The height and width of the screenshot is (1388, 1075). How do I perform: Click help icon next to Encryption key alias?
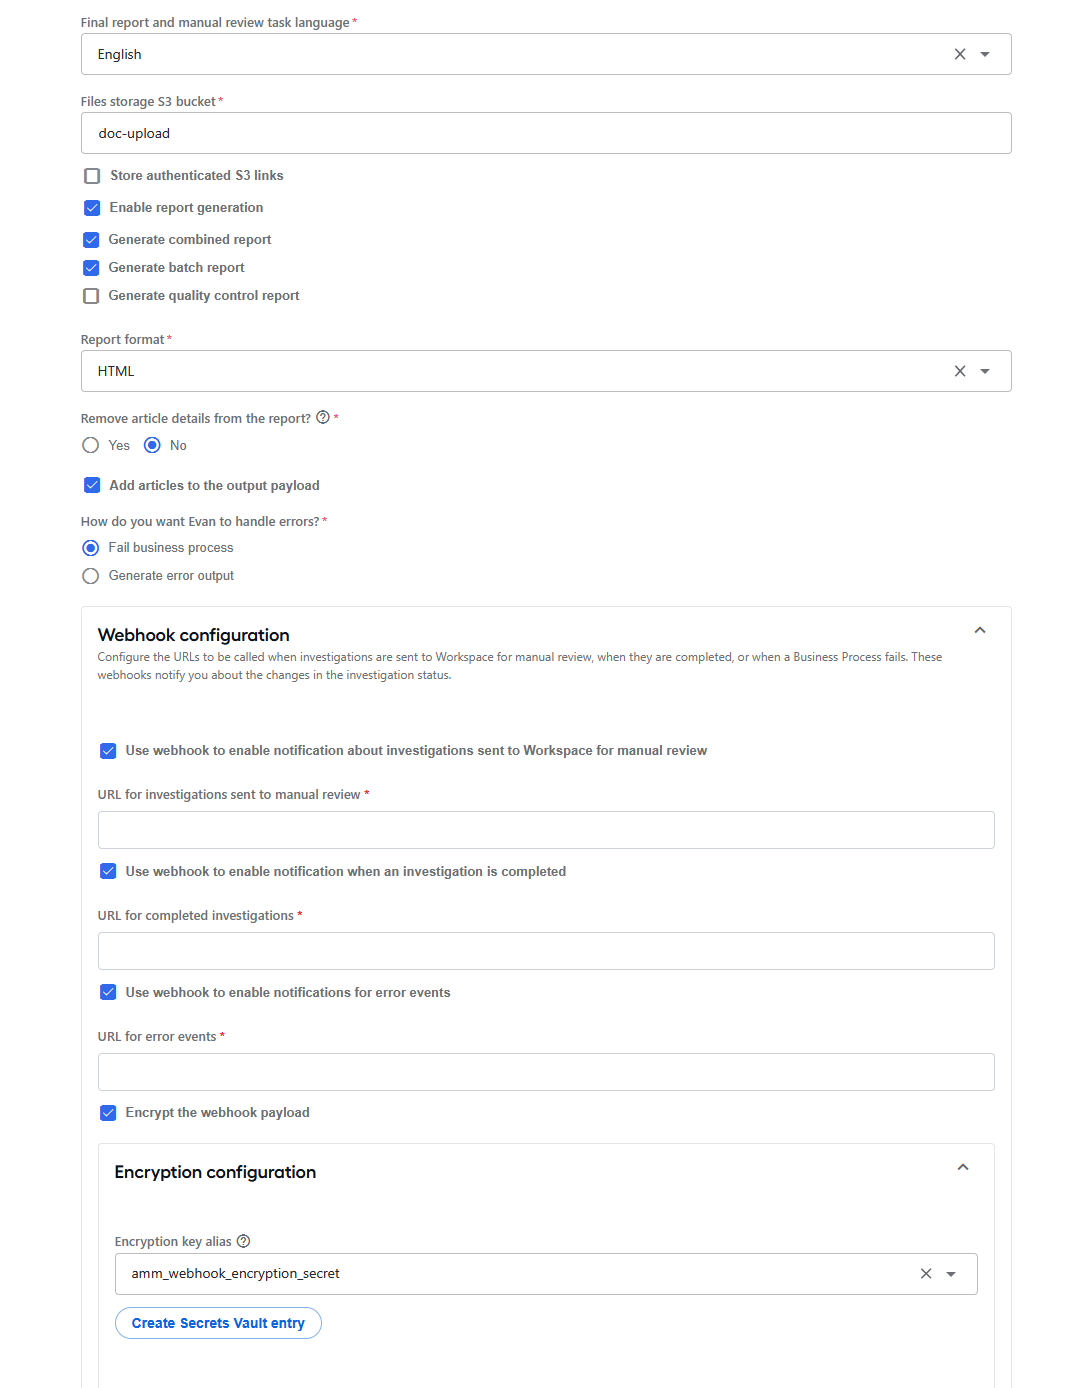tap(243, 1241)
